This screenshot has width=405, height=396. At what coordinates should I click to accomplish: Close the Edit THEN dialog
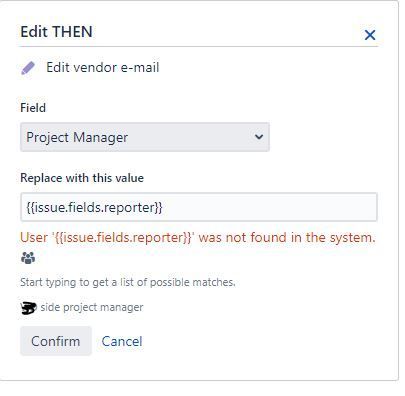click(370, 35)
